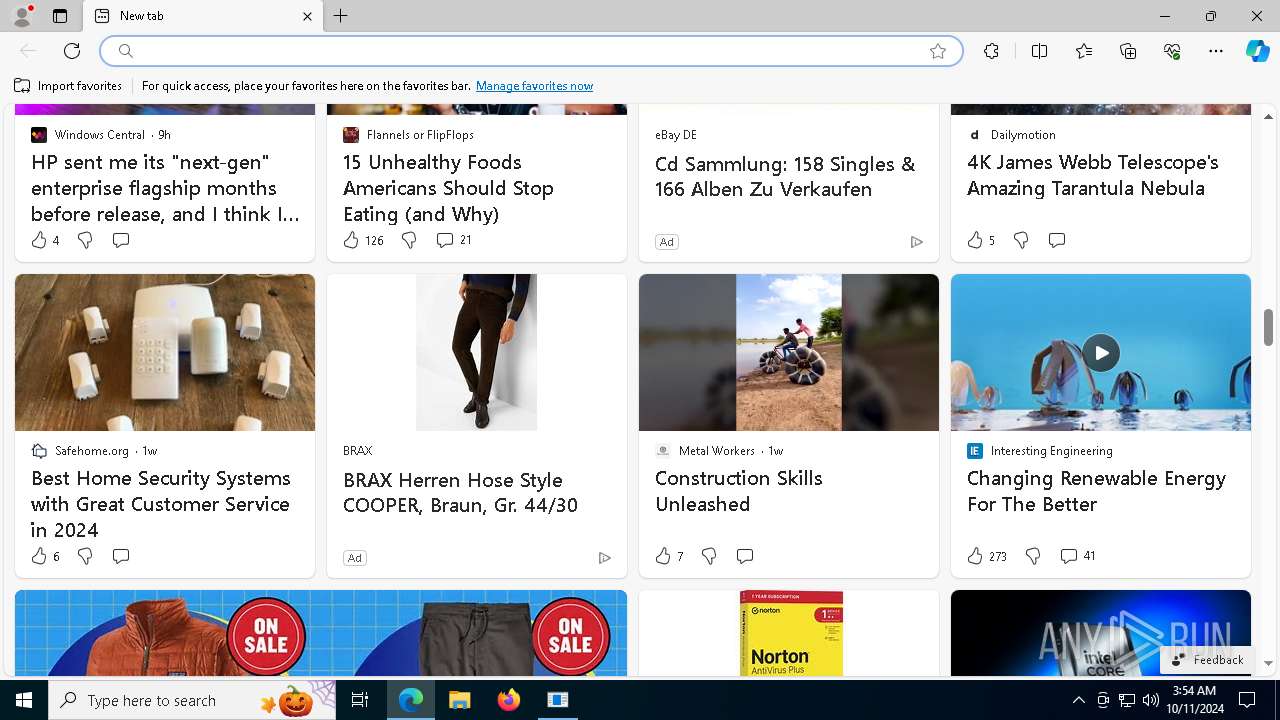Open Task View on taskbar
Screen dimensions: 1280x720
click(x=360, y=700)
